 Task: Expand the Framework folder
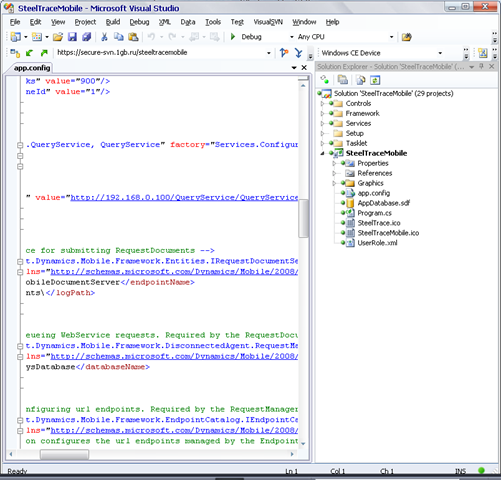click(322, 114)
